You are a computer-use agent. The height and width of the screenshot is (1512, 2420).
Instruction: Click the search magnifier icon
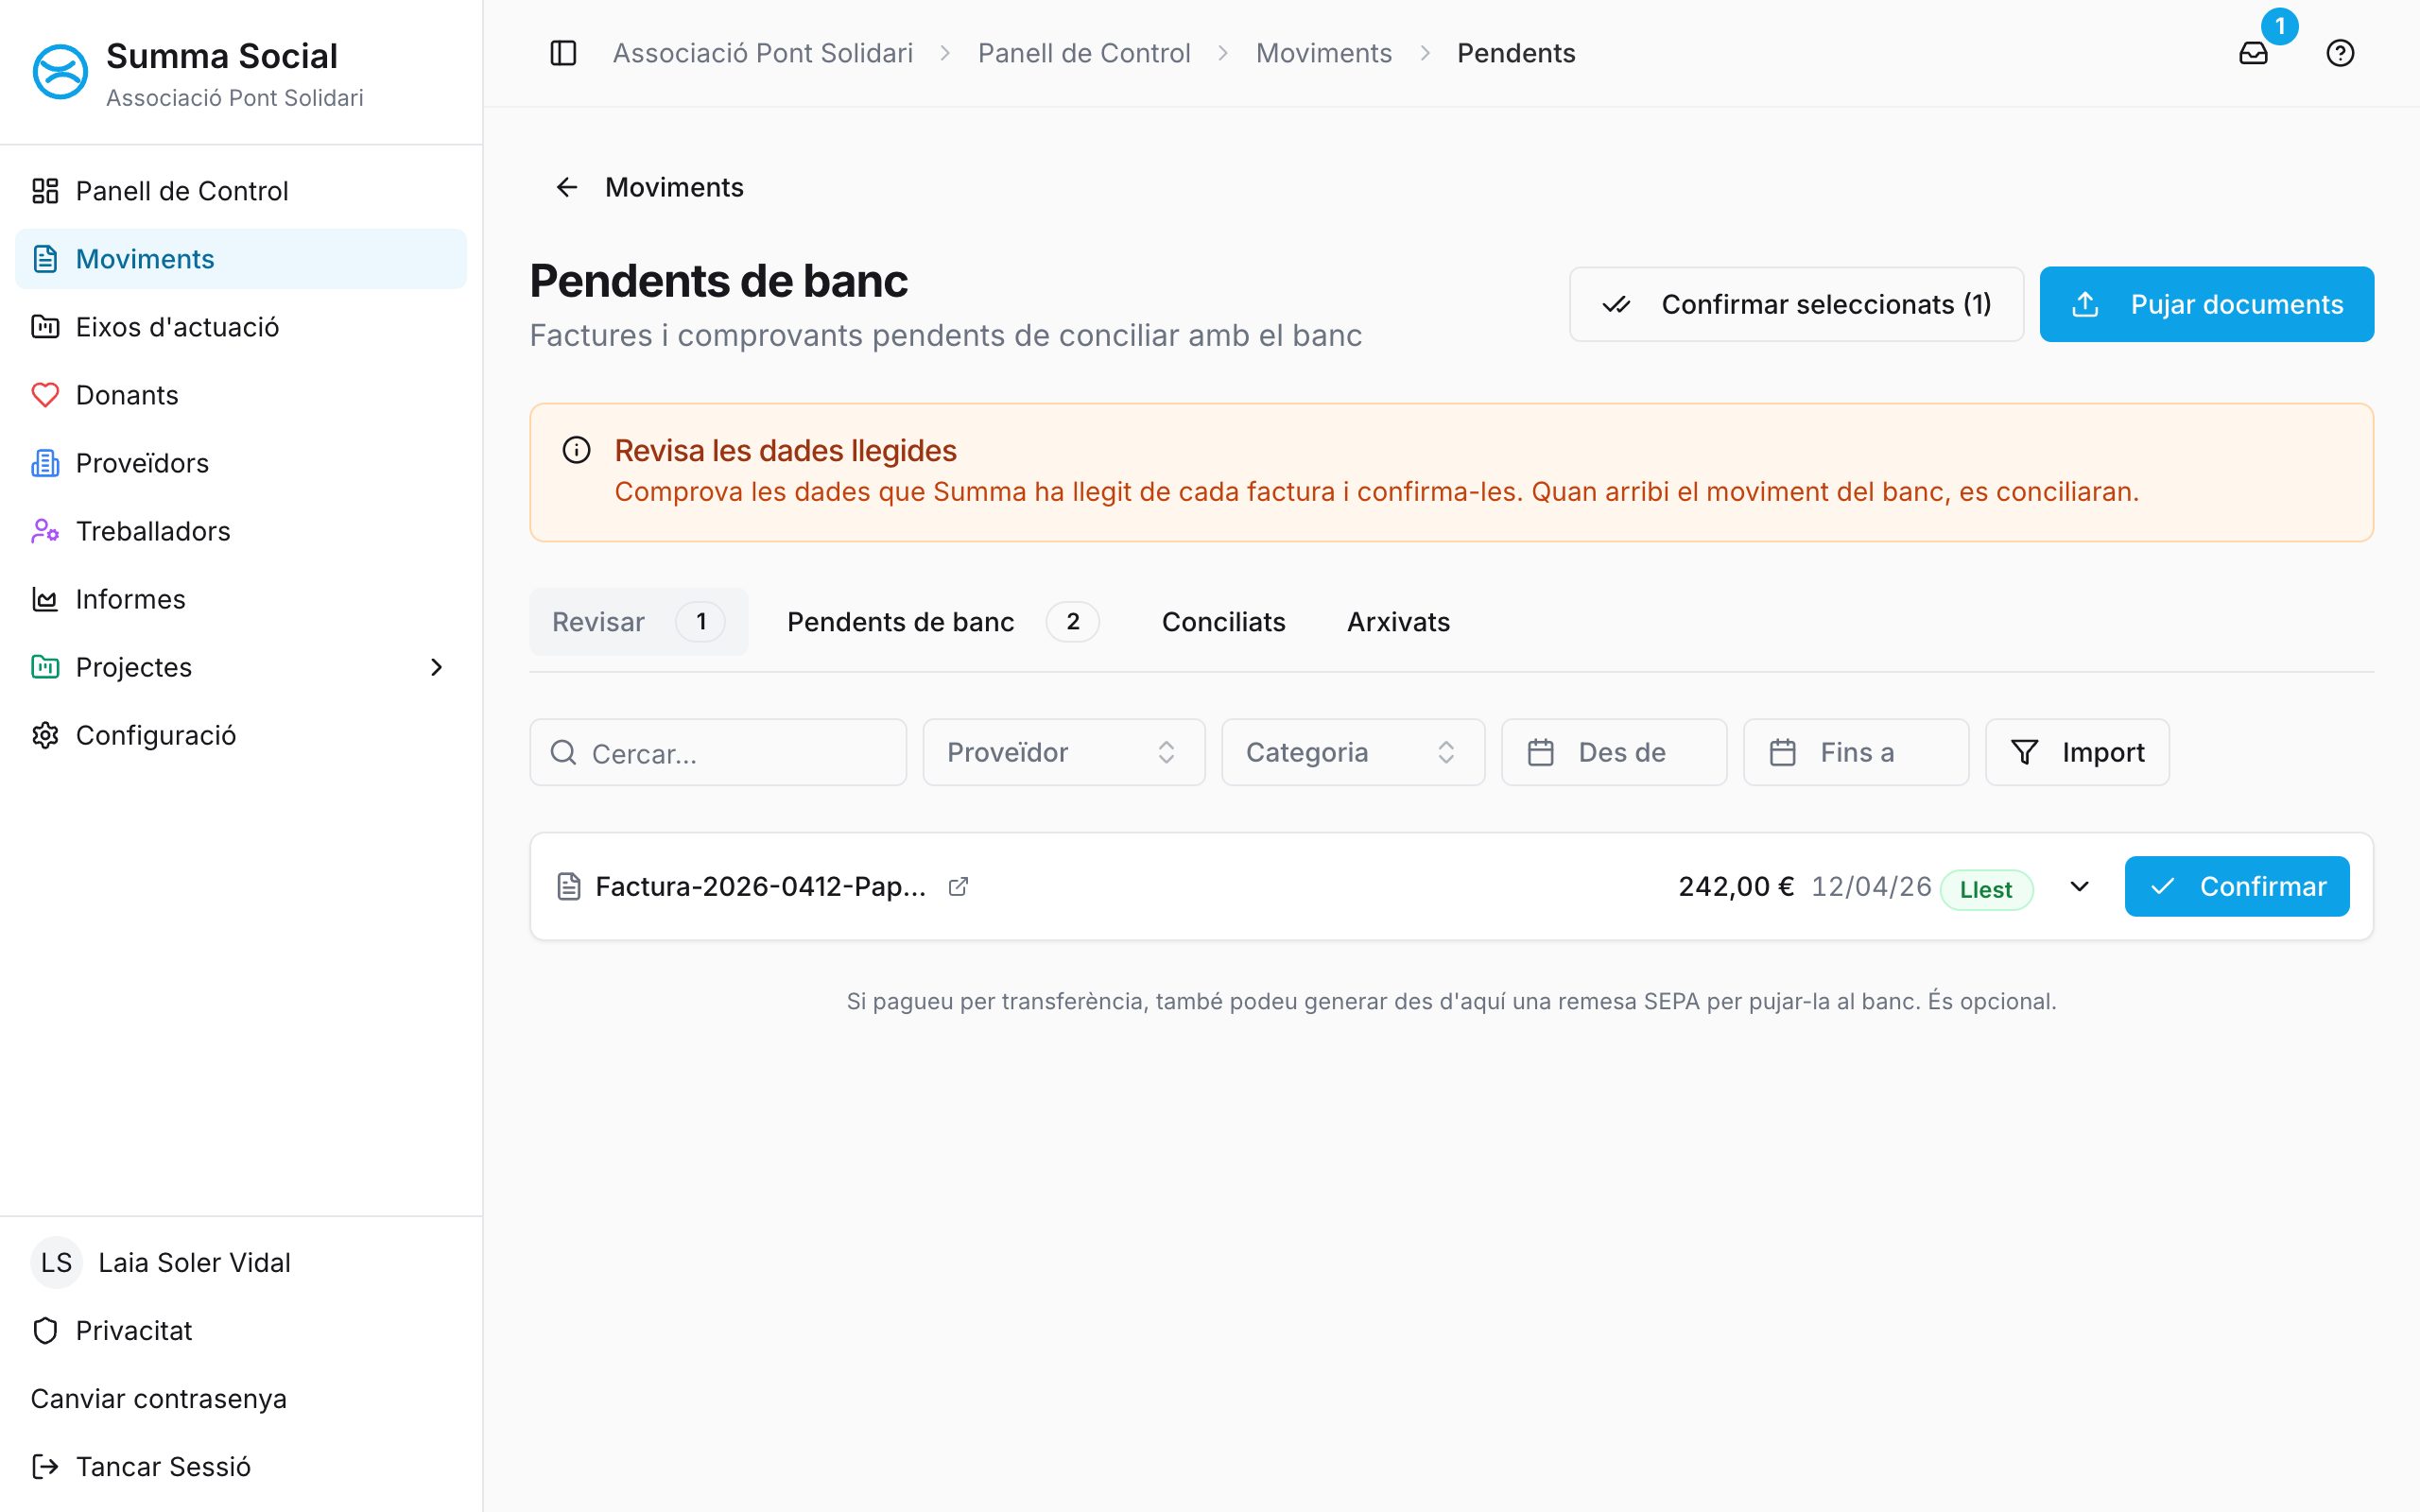[564, 752]
